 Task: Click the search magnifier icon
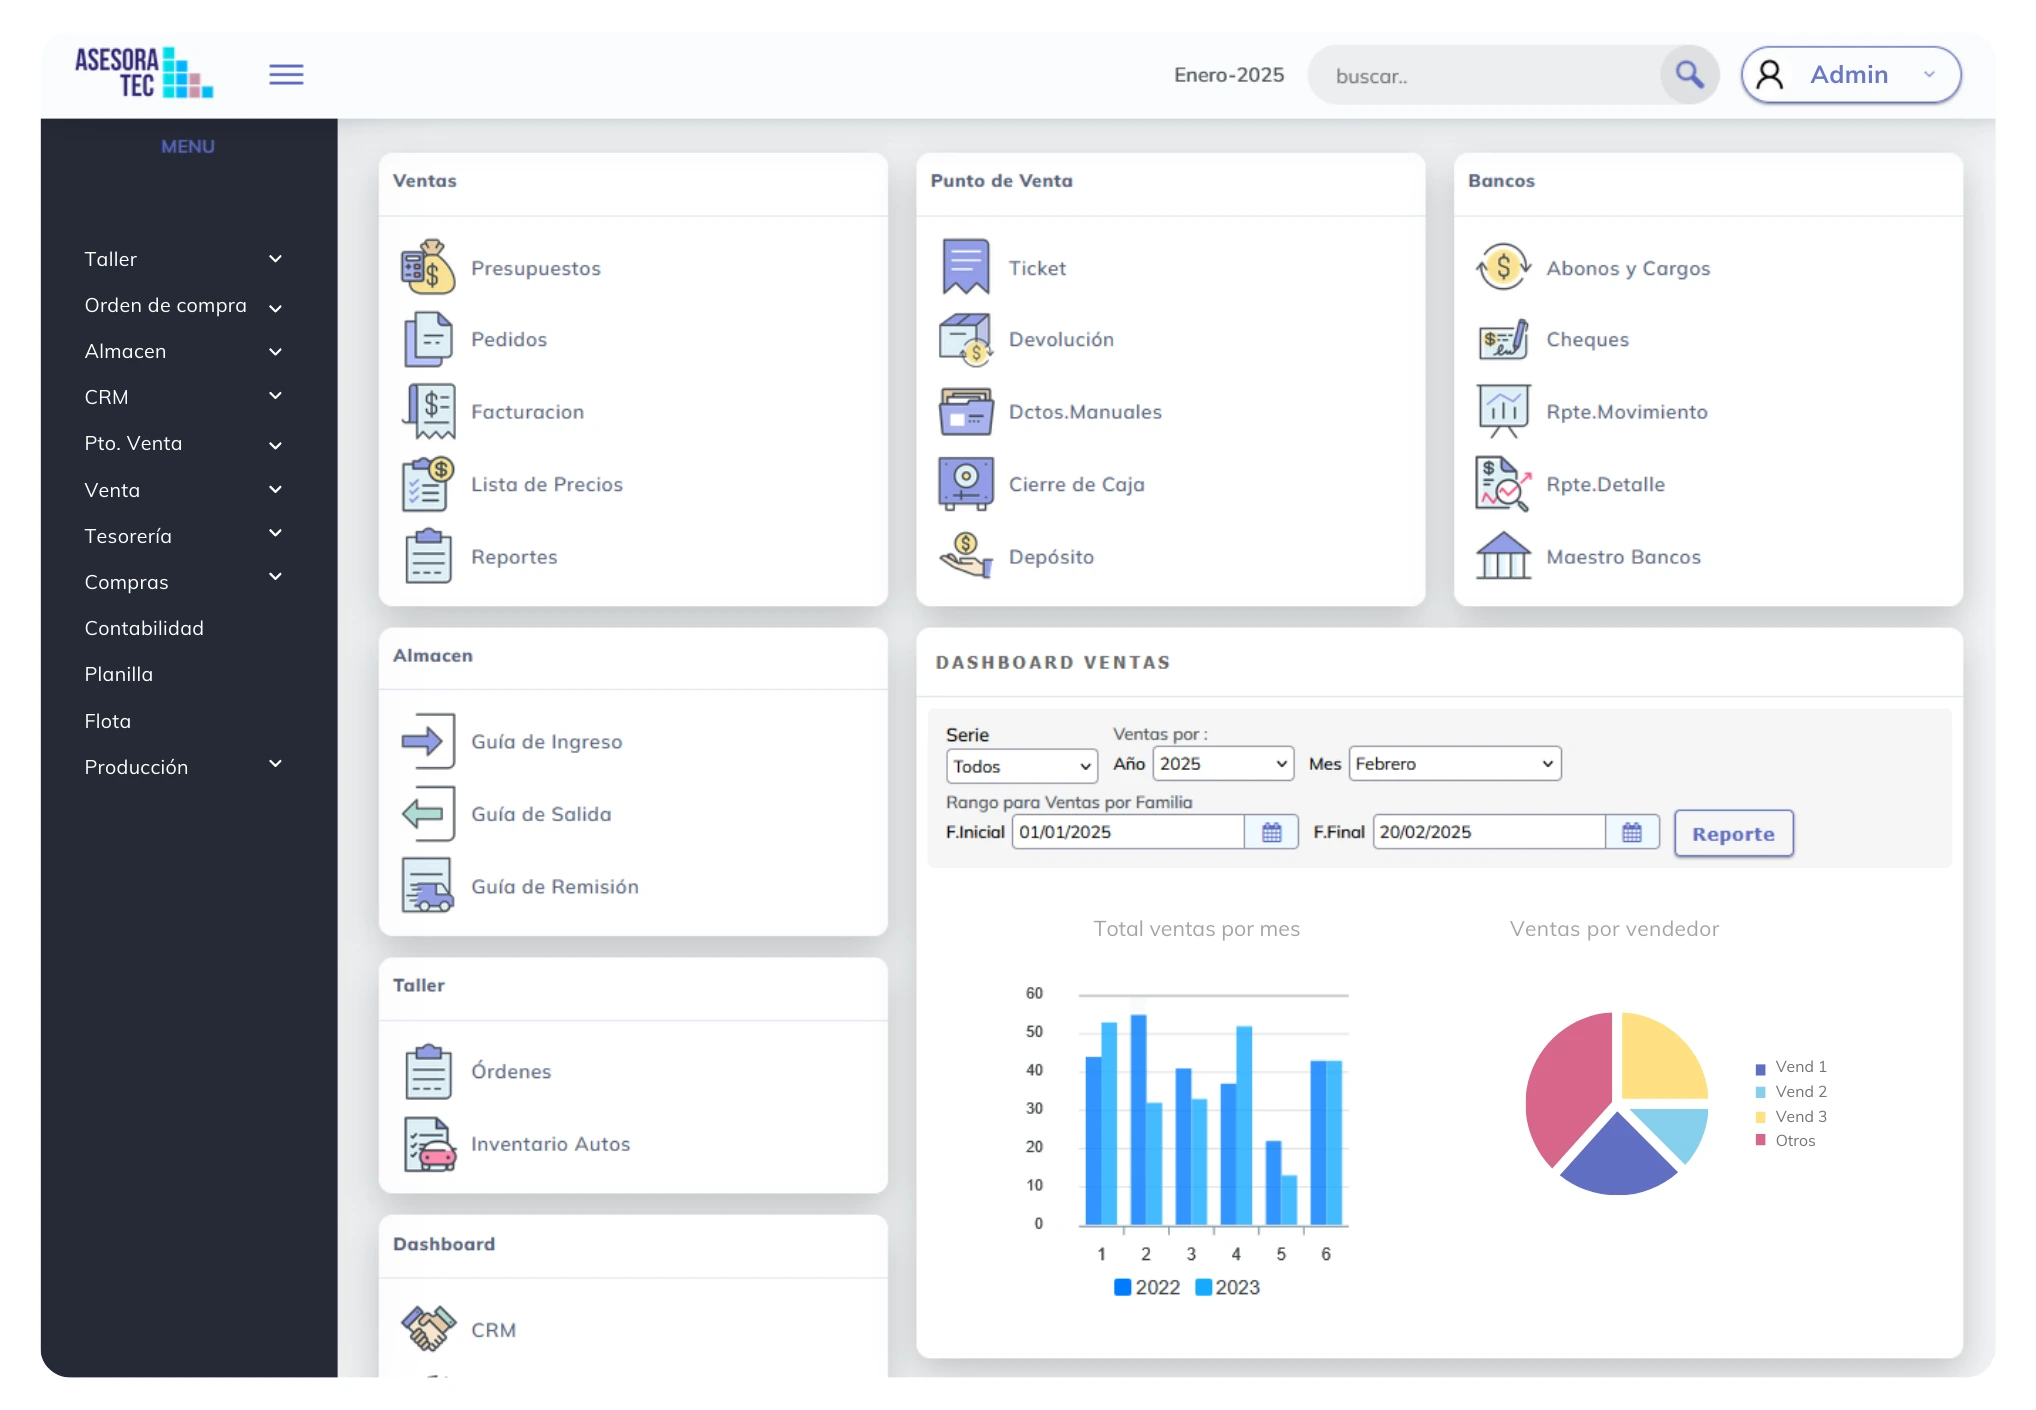(x=1689, y=75)
